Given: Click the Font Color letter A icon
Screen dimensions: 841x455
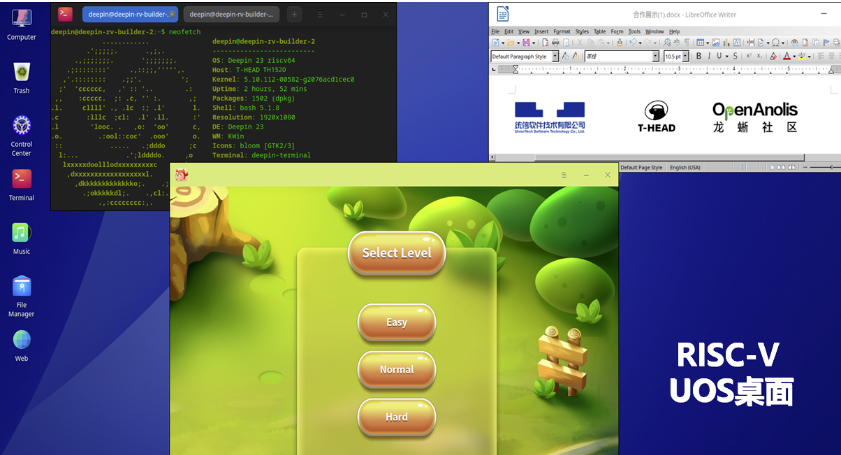Looking at the screenshot, I should [x=786, y=56].
